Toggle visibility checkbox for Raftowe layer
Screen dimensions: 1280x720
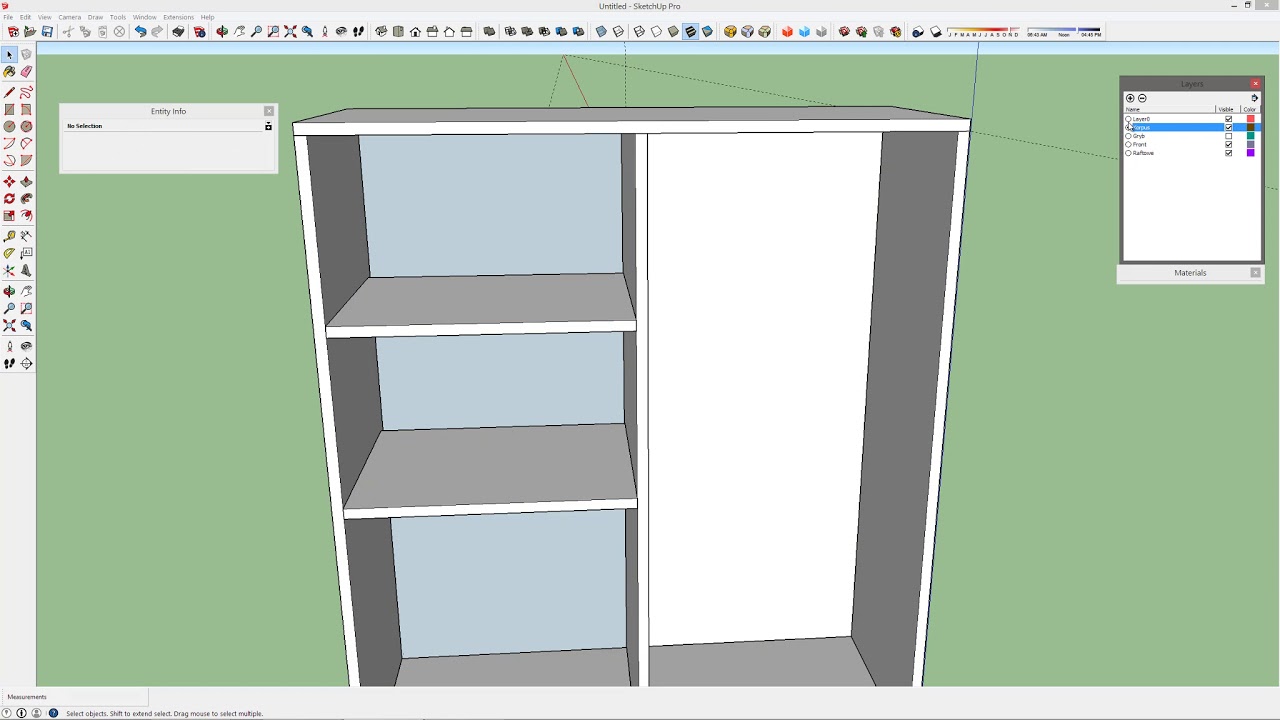[x=1229, y=153]
